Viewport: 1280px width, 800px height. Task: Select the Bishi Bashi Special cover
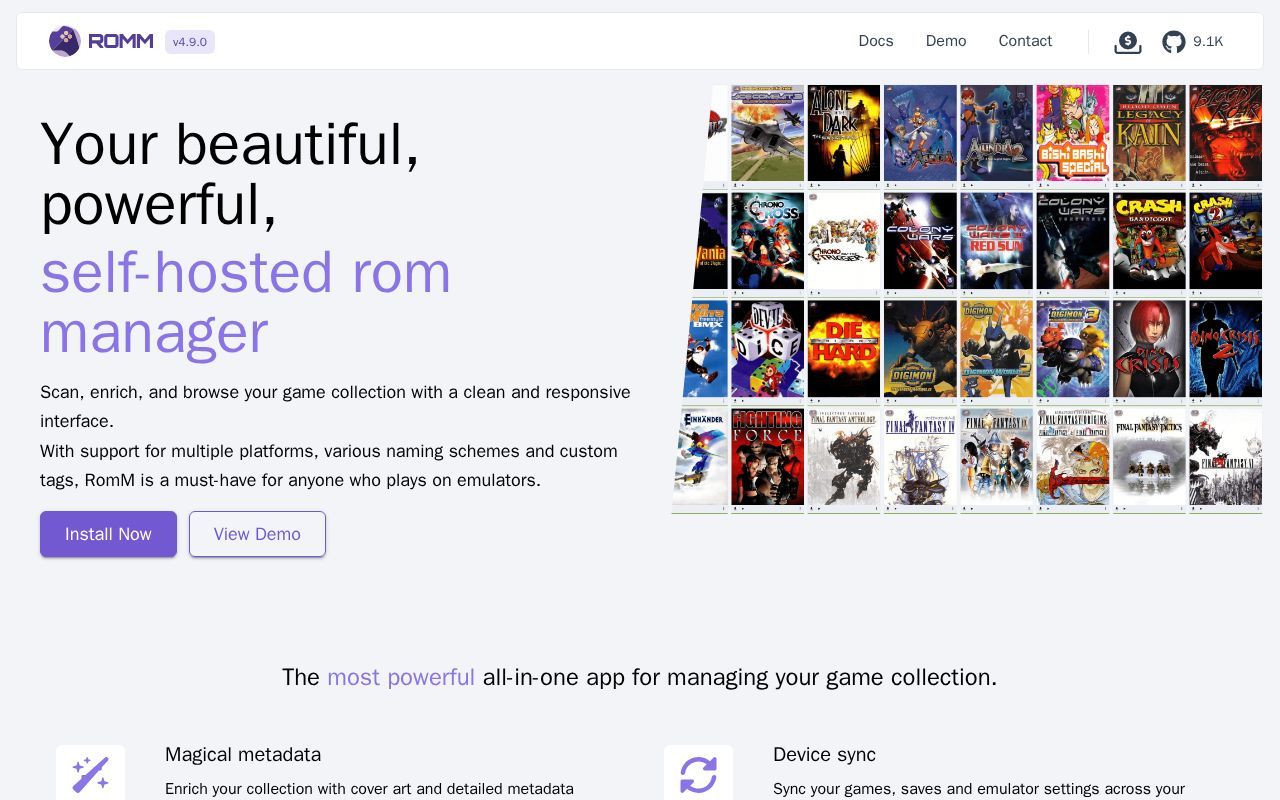pos(1073,133)
